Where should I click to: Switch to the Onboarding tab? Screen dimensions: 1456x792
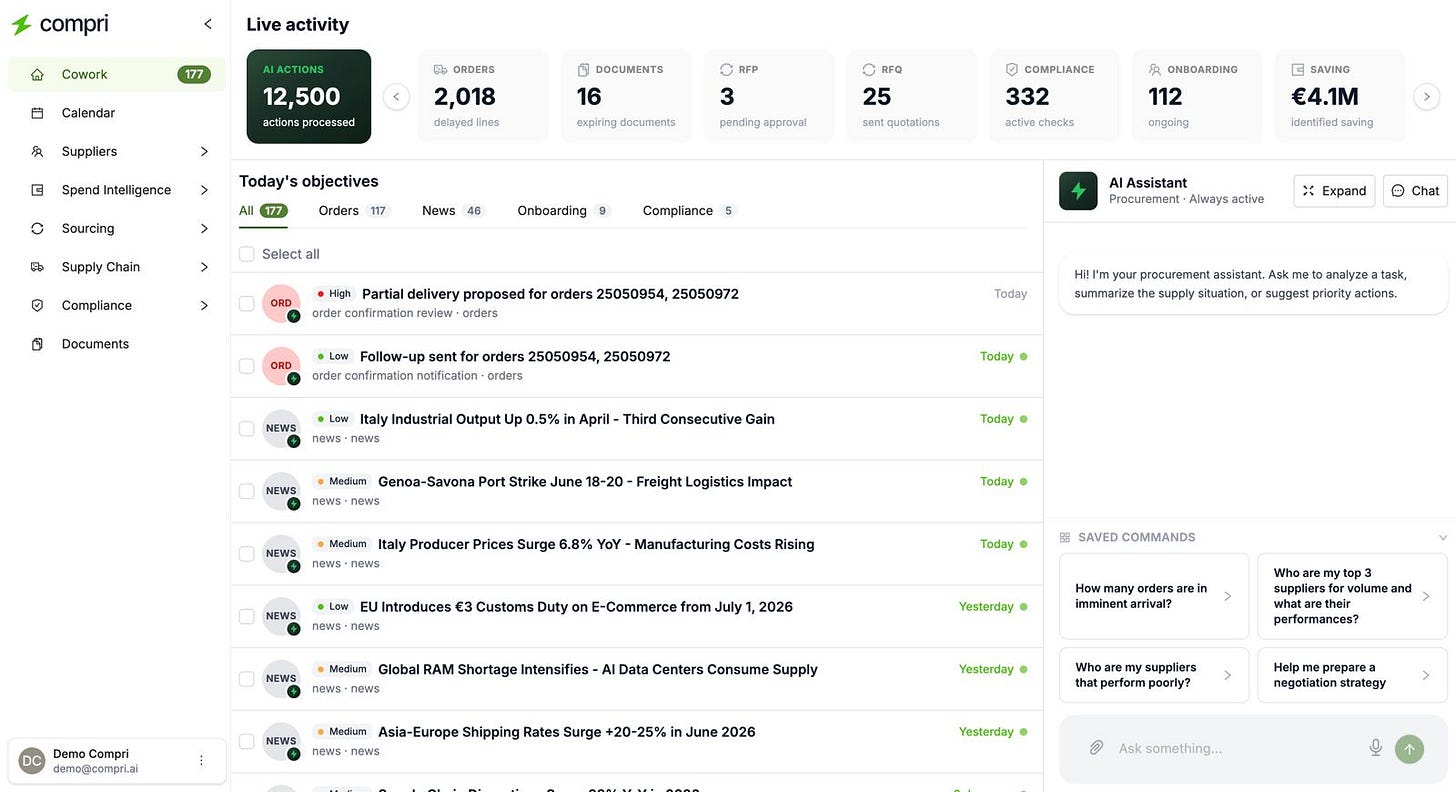click(x=564, y=211)
